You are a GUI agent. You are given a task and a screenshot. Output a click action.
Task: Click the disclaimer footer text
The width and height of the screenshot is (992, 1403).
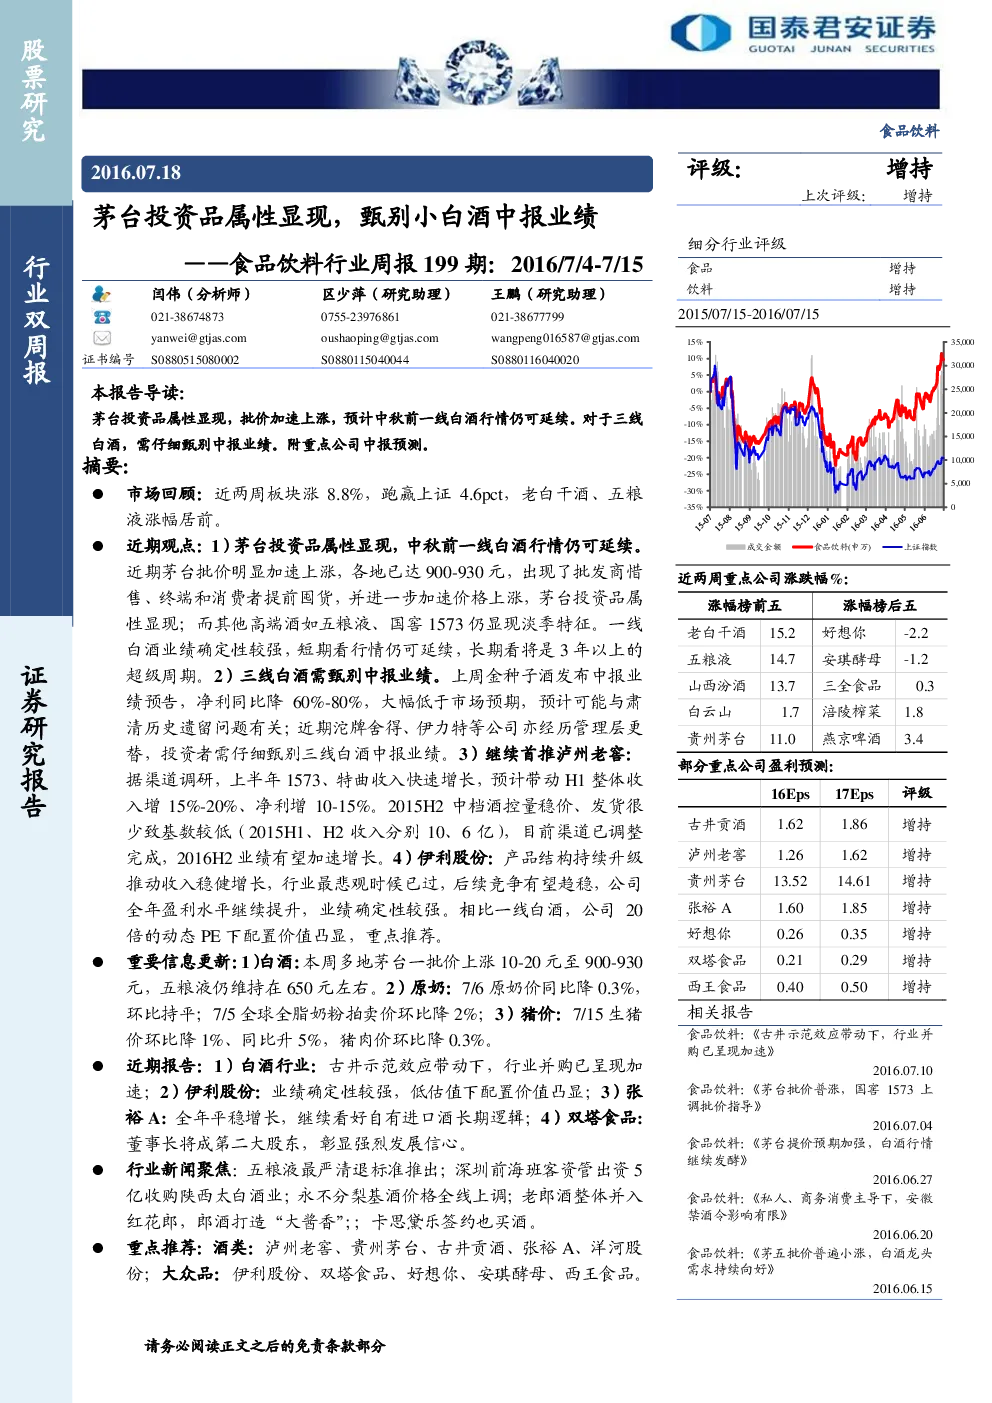point(265,1346)
